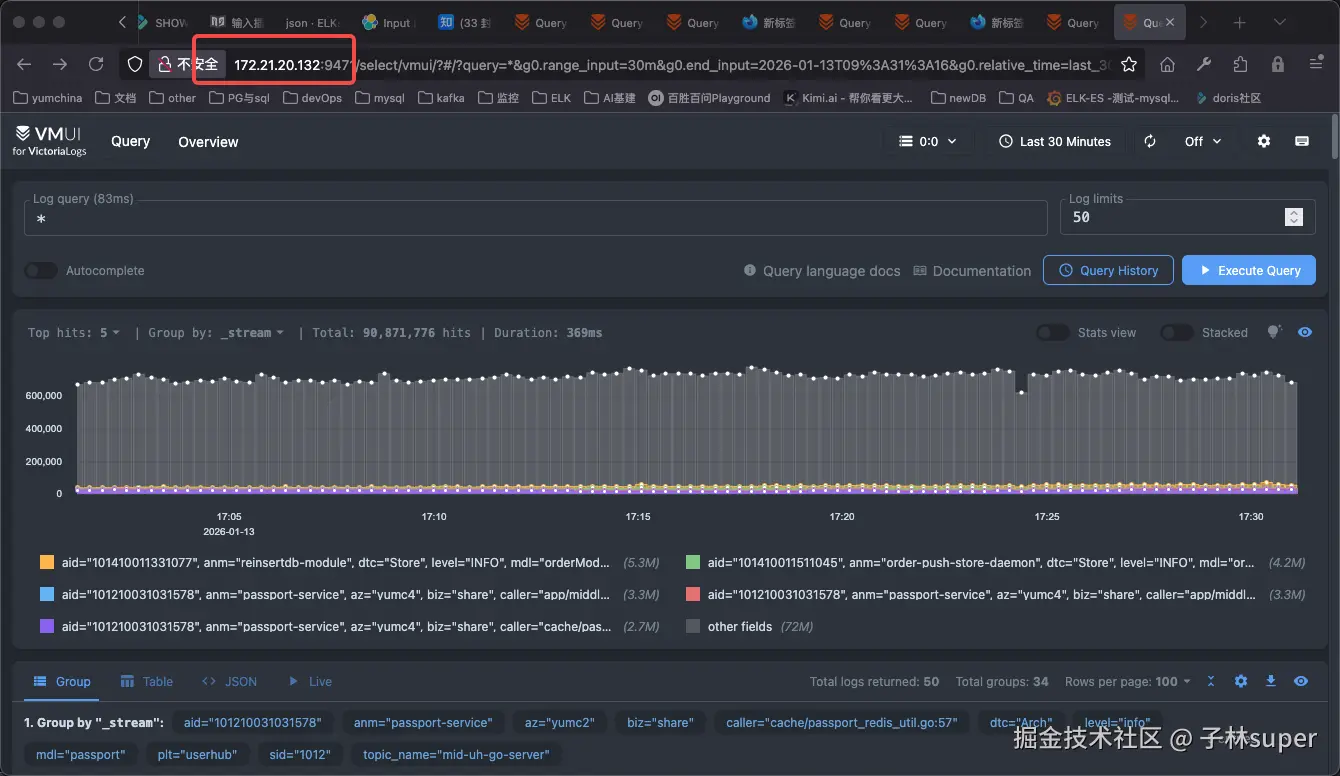This screenshot has height=776, width=1340.
Task: Open the Last 30 Minutes time picker
Action: pyautogui.click(x=1055, y=141)
